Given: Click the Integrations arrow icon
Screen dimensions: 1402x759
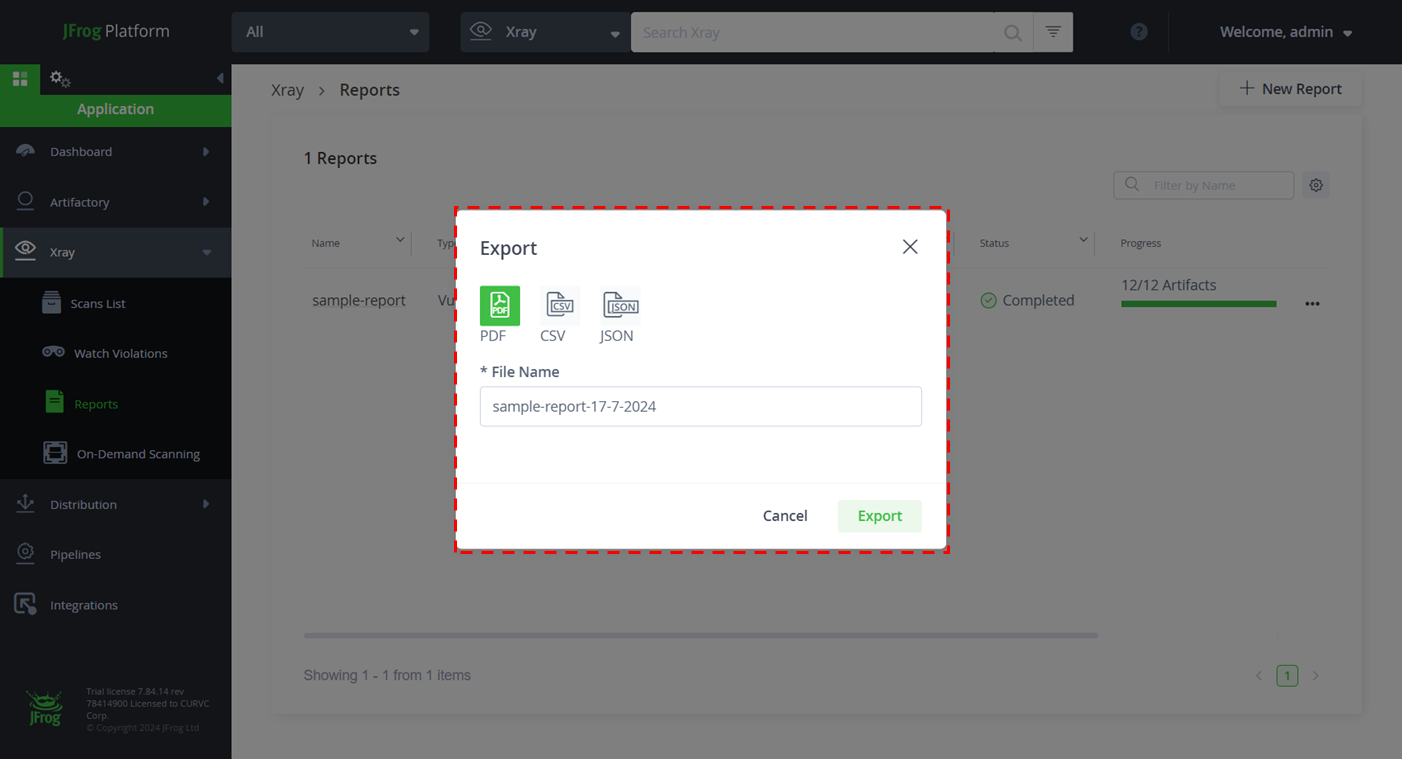Looking at the screenshot, I should pos(25,604).
